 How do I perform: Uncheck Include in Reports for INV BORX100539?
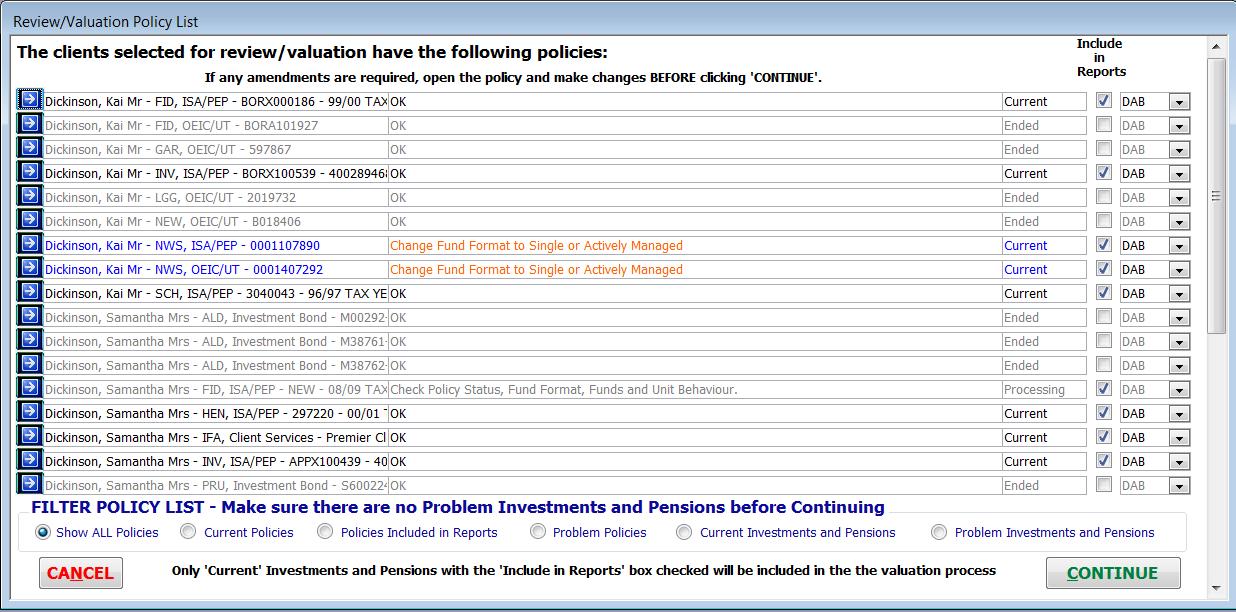pyautogui.click(x=1103, y=172)
